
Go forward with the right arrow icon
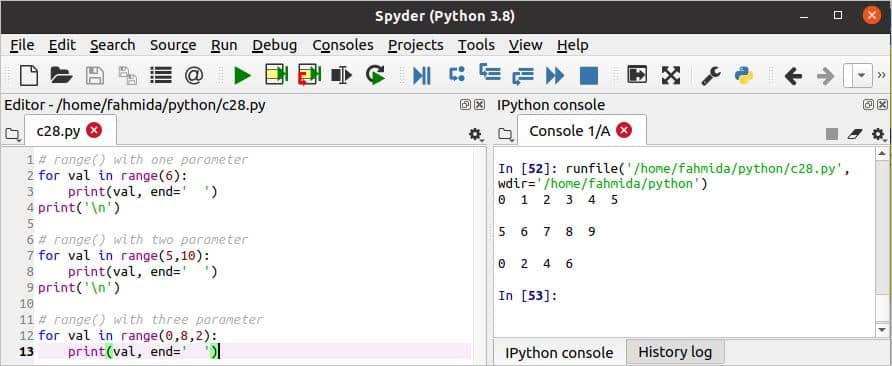(x=825, y=75)
